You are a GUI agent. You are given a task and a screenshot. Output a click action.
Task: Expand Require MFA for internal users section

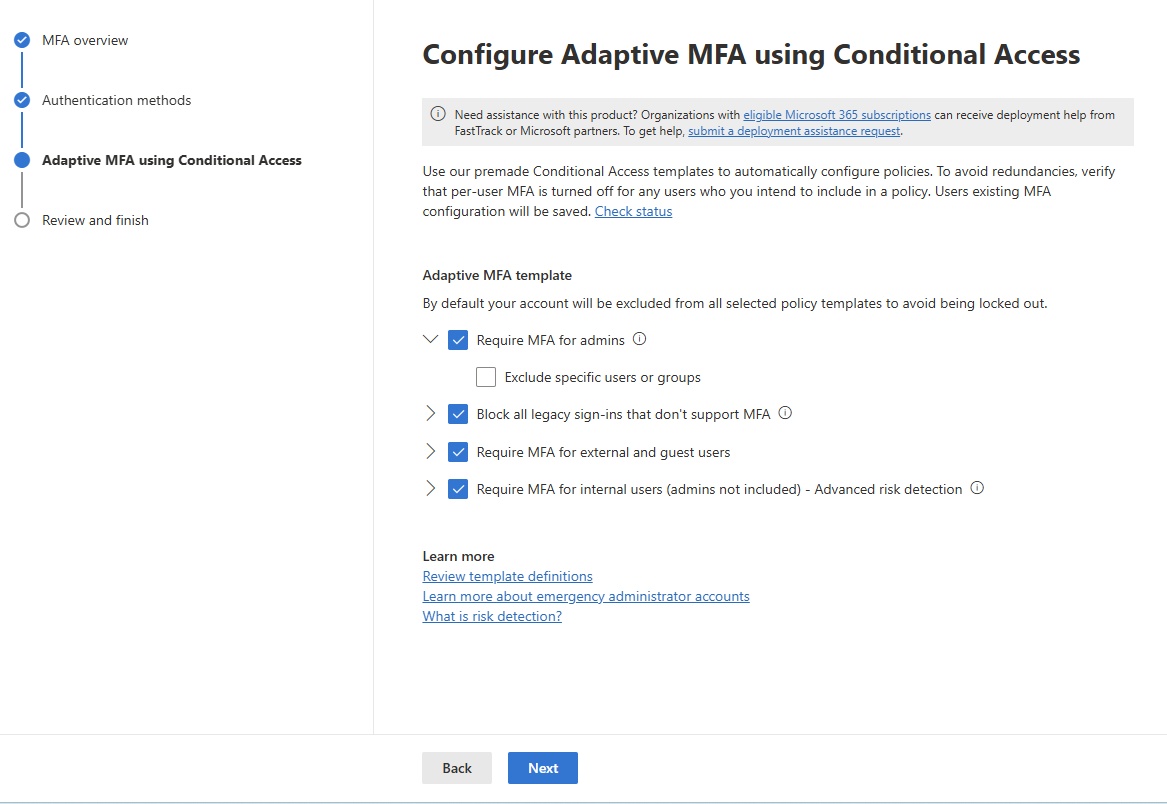tap(431, 489)
